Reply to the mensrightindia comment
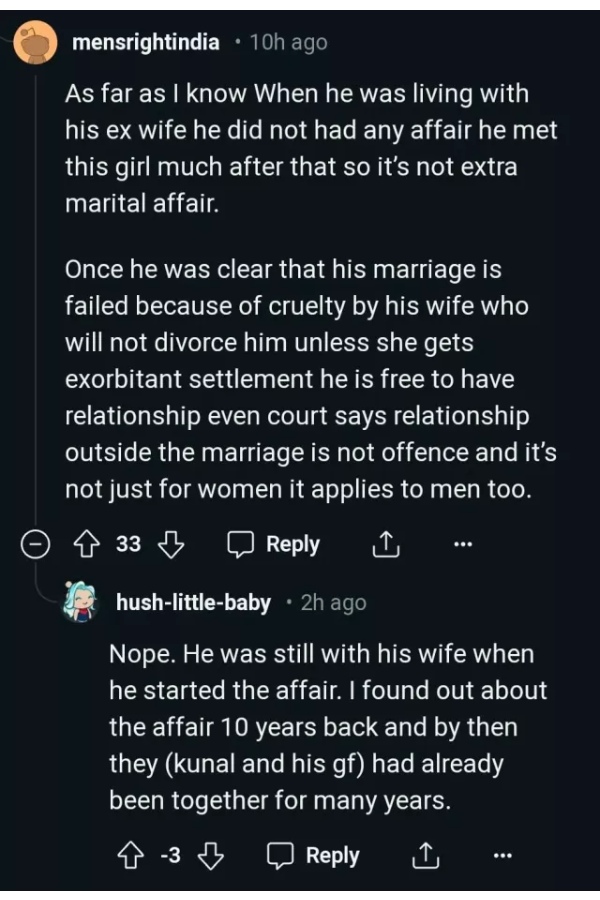 [274, 545]
